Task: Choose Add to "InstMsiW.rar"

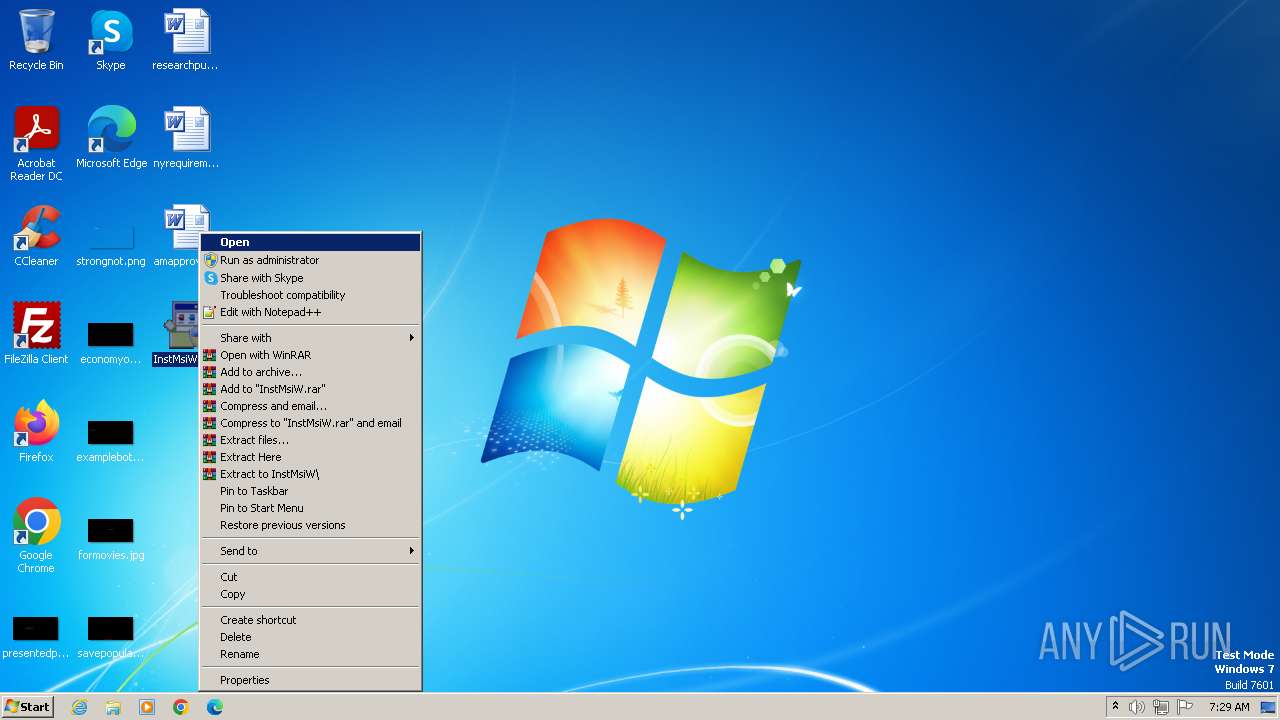Action: (310, 389)
